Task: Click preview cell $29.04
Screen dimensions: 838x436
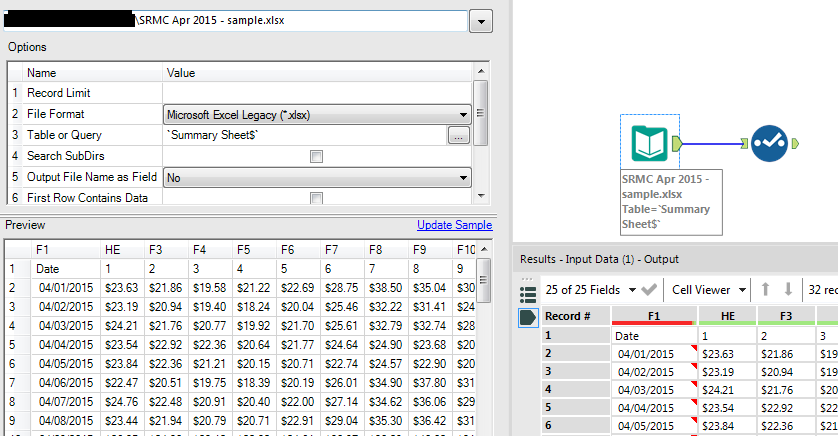Action: [342, 421]
